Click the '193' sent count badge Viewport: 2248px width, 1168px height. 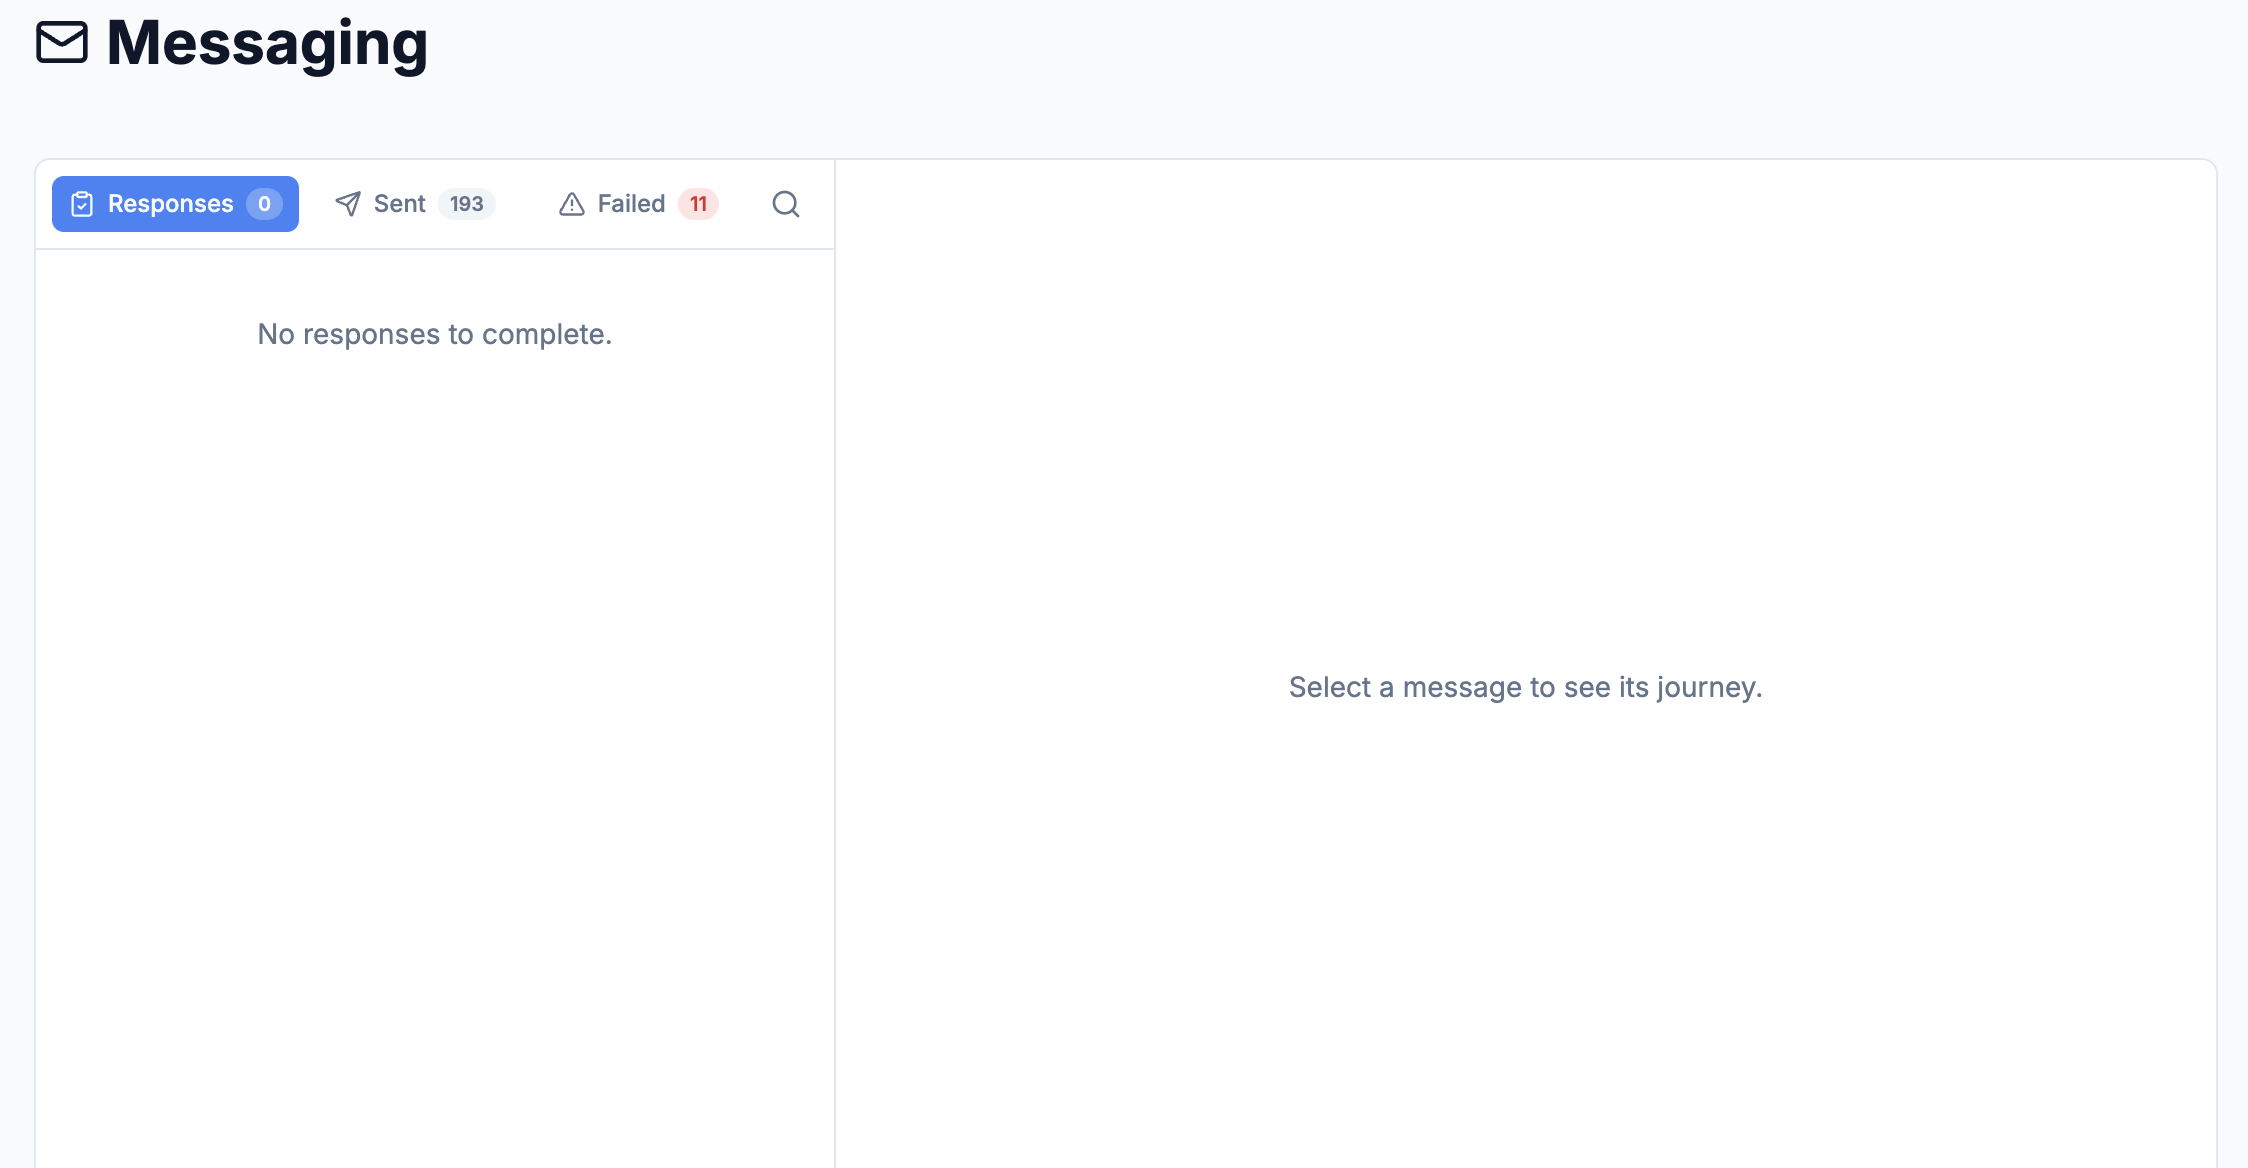coord(467,204)
